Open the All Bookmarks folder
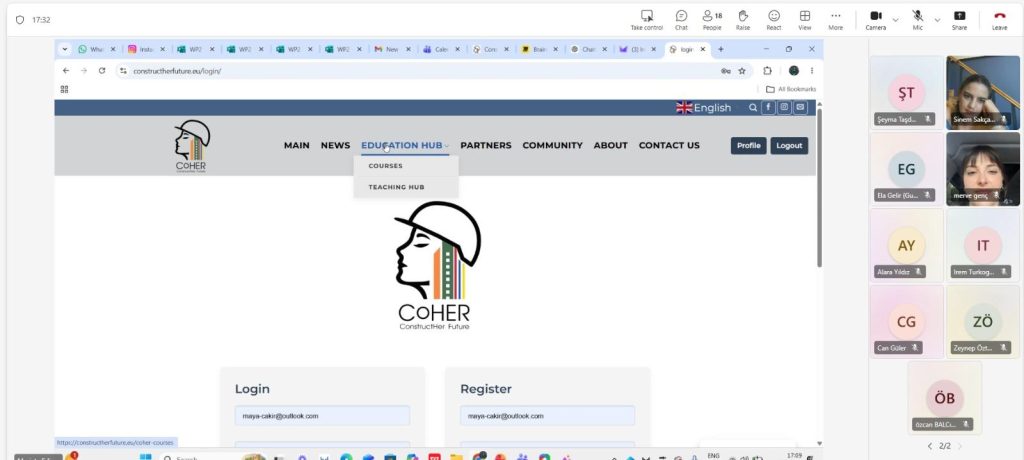Screen dimensions: 1024x460 791,89
